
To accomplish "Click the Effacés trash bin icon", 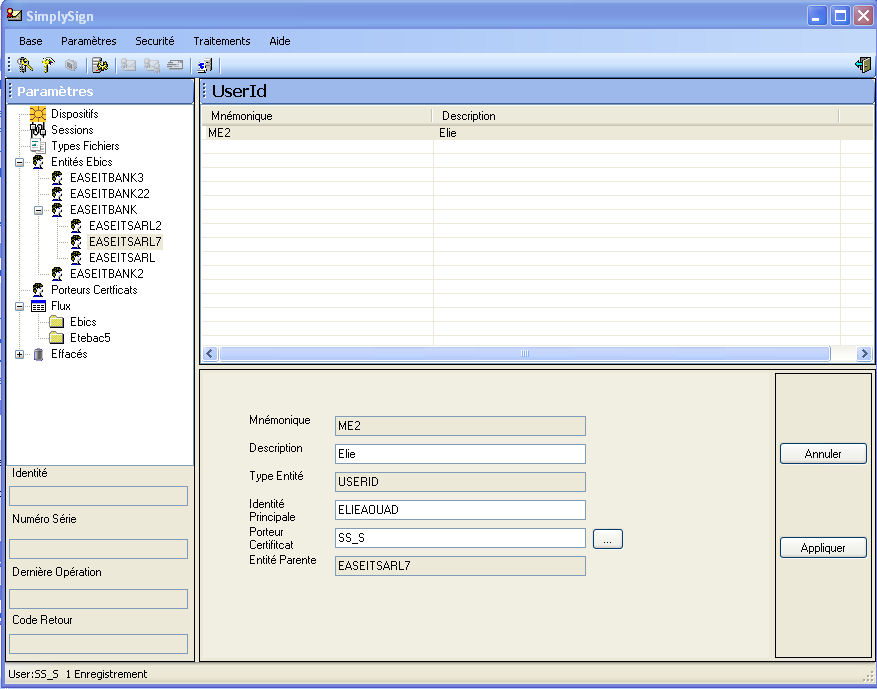I will pos(38,355).
